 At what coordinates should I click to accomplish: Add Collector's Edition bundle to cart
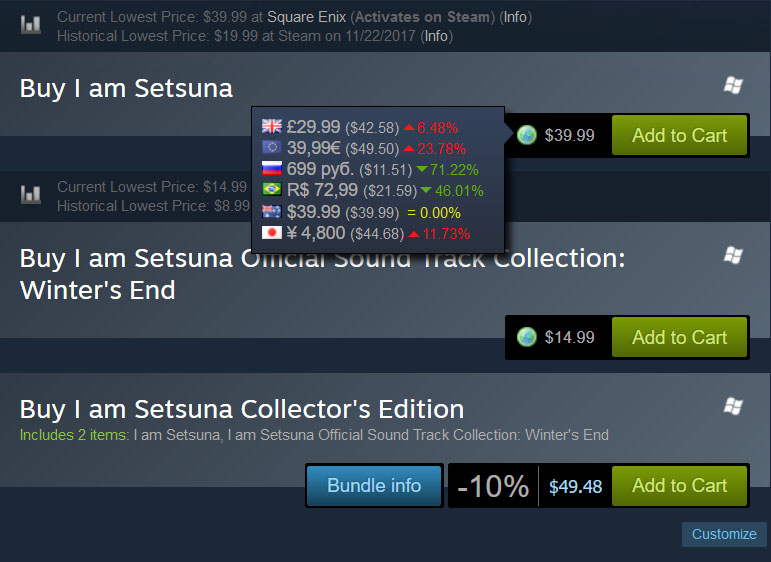(x=679, y=485)
